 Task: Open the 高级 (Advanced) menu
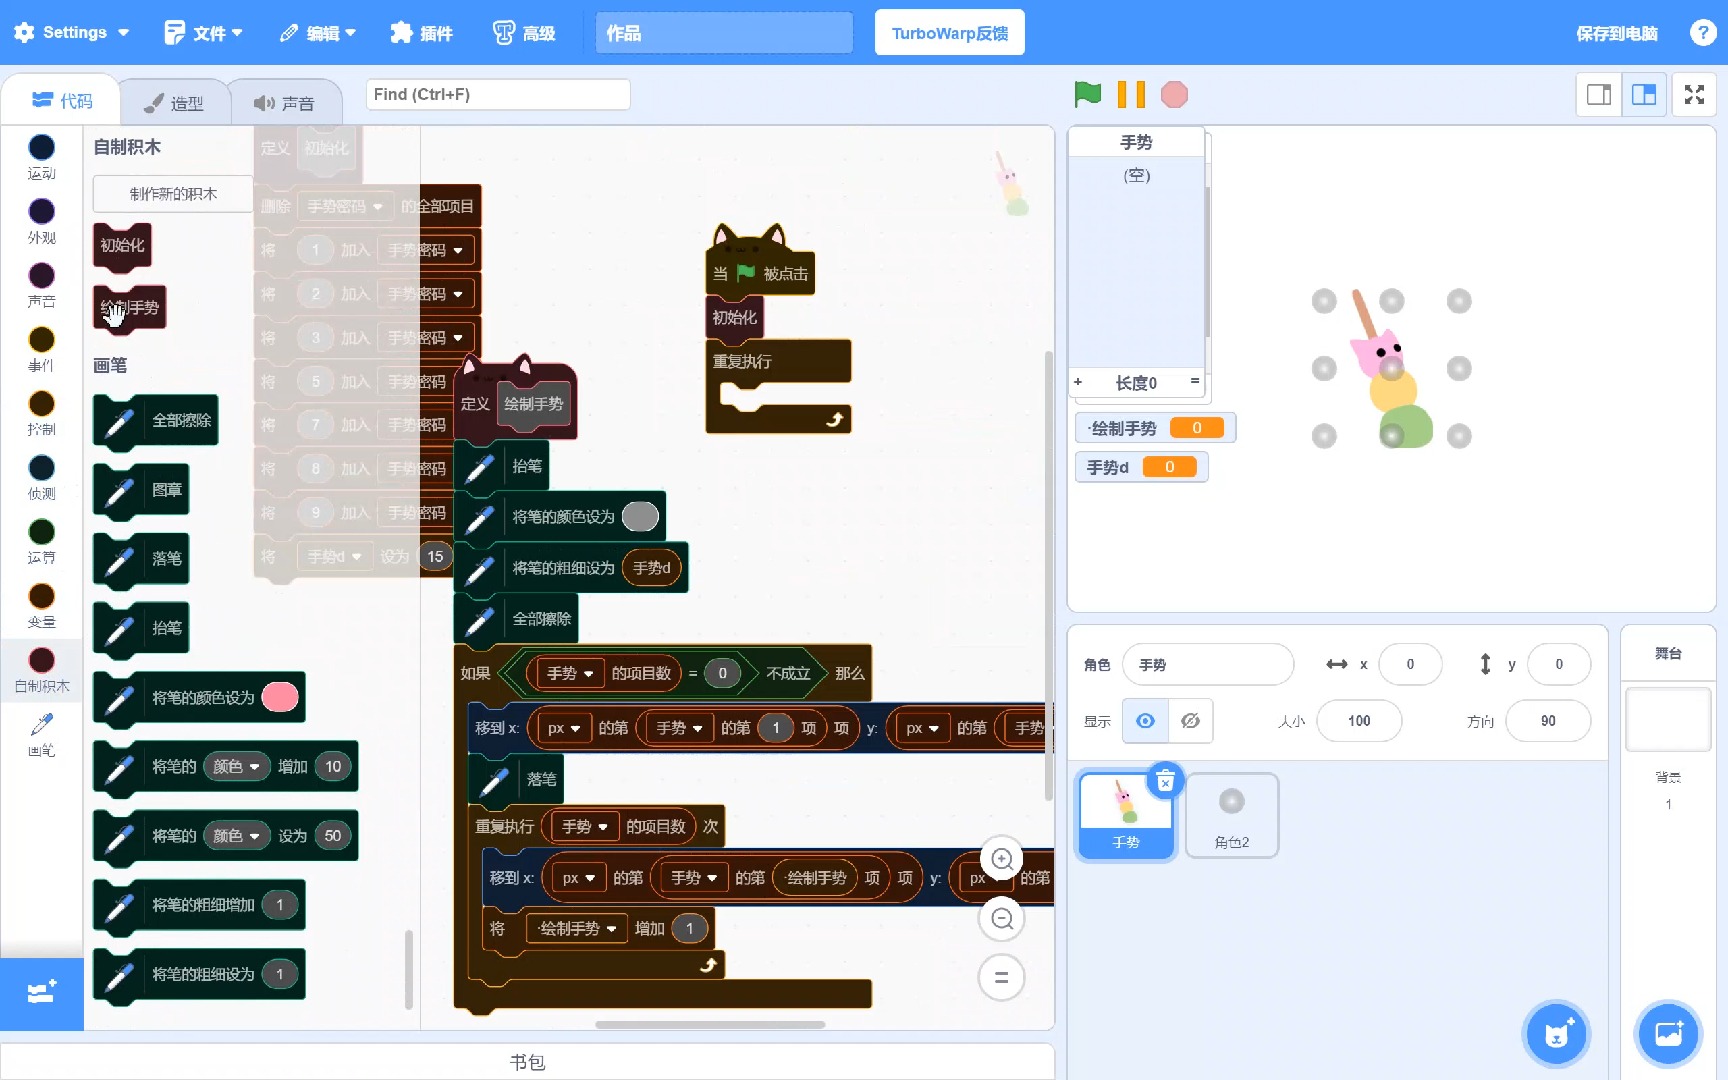(524, 33)
